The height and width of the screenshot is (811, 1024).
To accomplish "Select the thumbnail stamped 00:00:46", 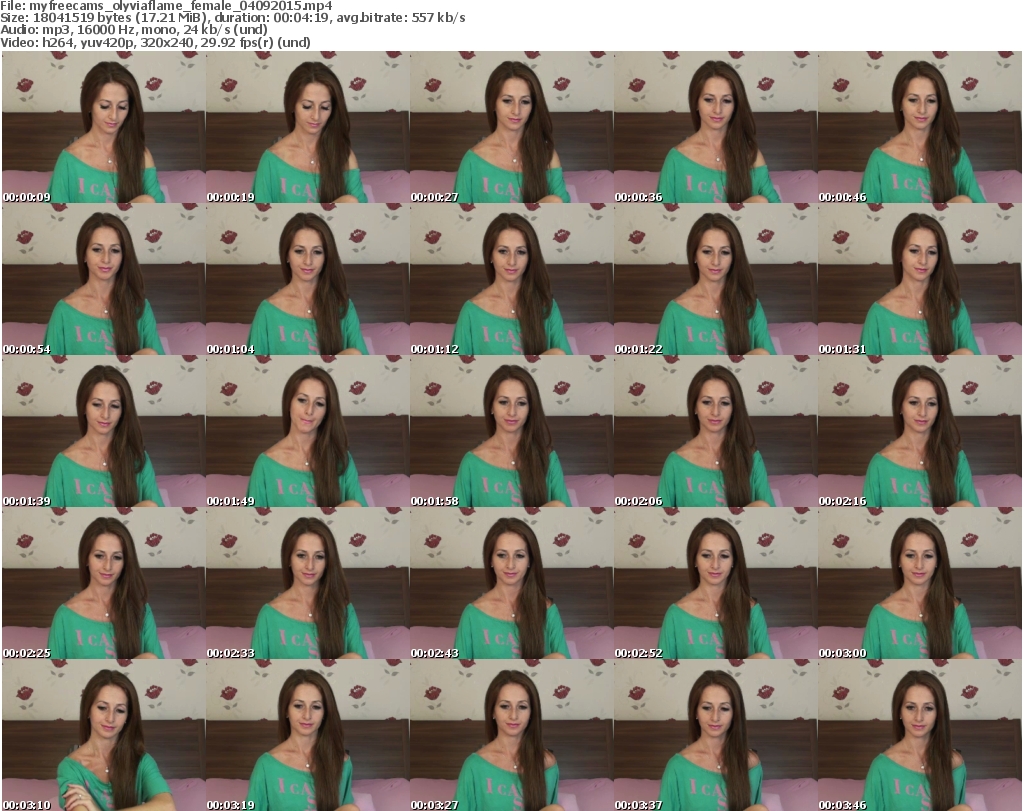I will (x=920, y=127).
